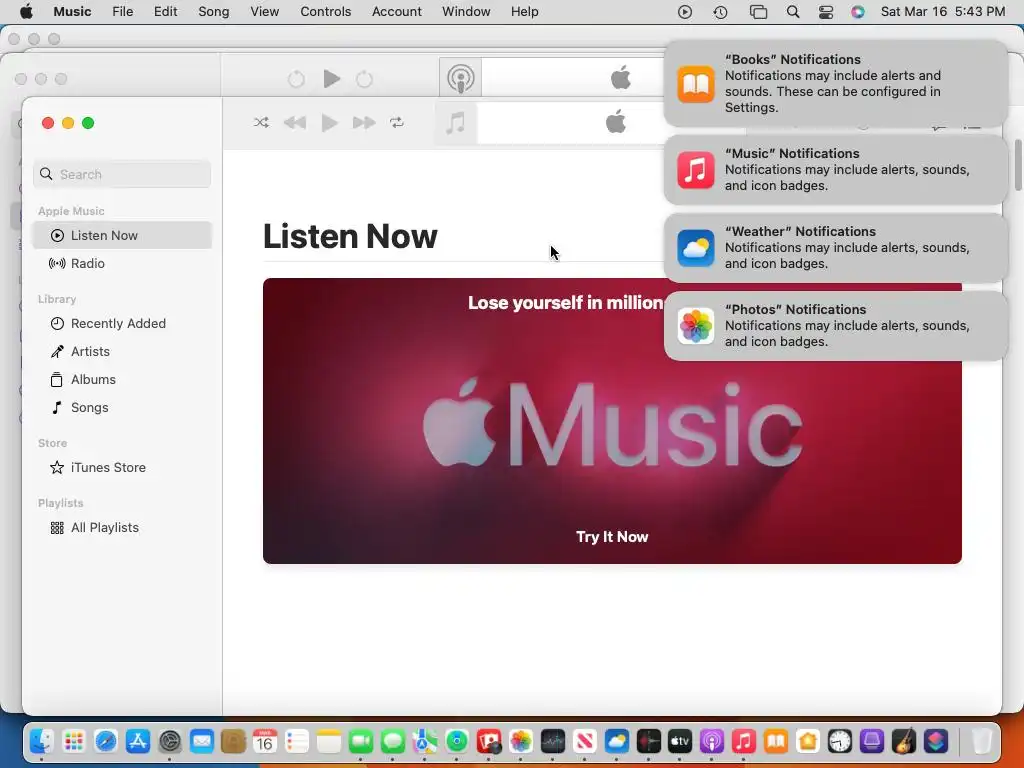
Task: Open Photos from the Dock
Action: (x=521, y=741)
